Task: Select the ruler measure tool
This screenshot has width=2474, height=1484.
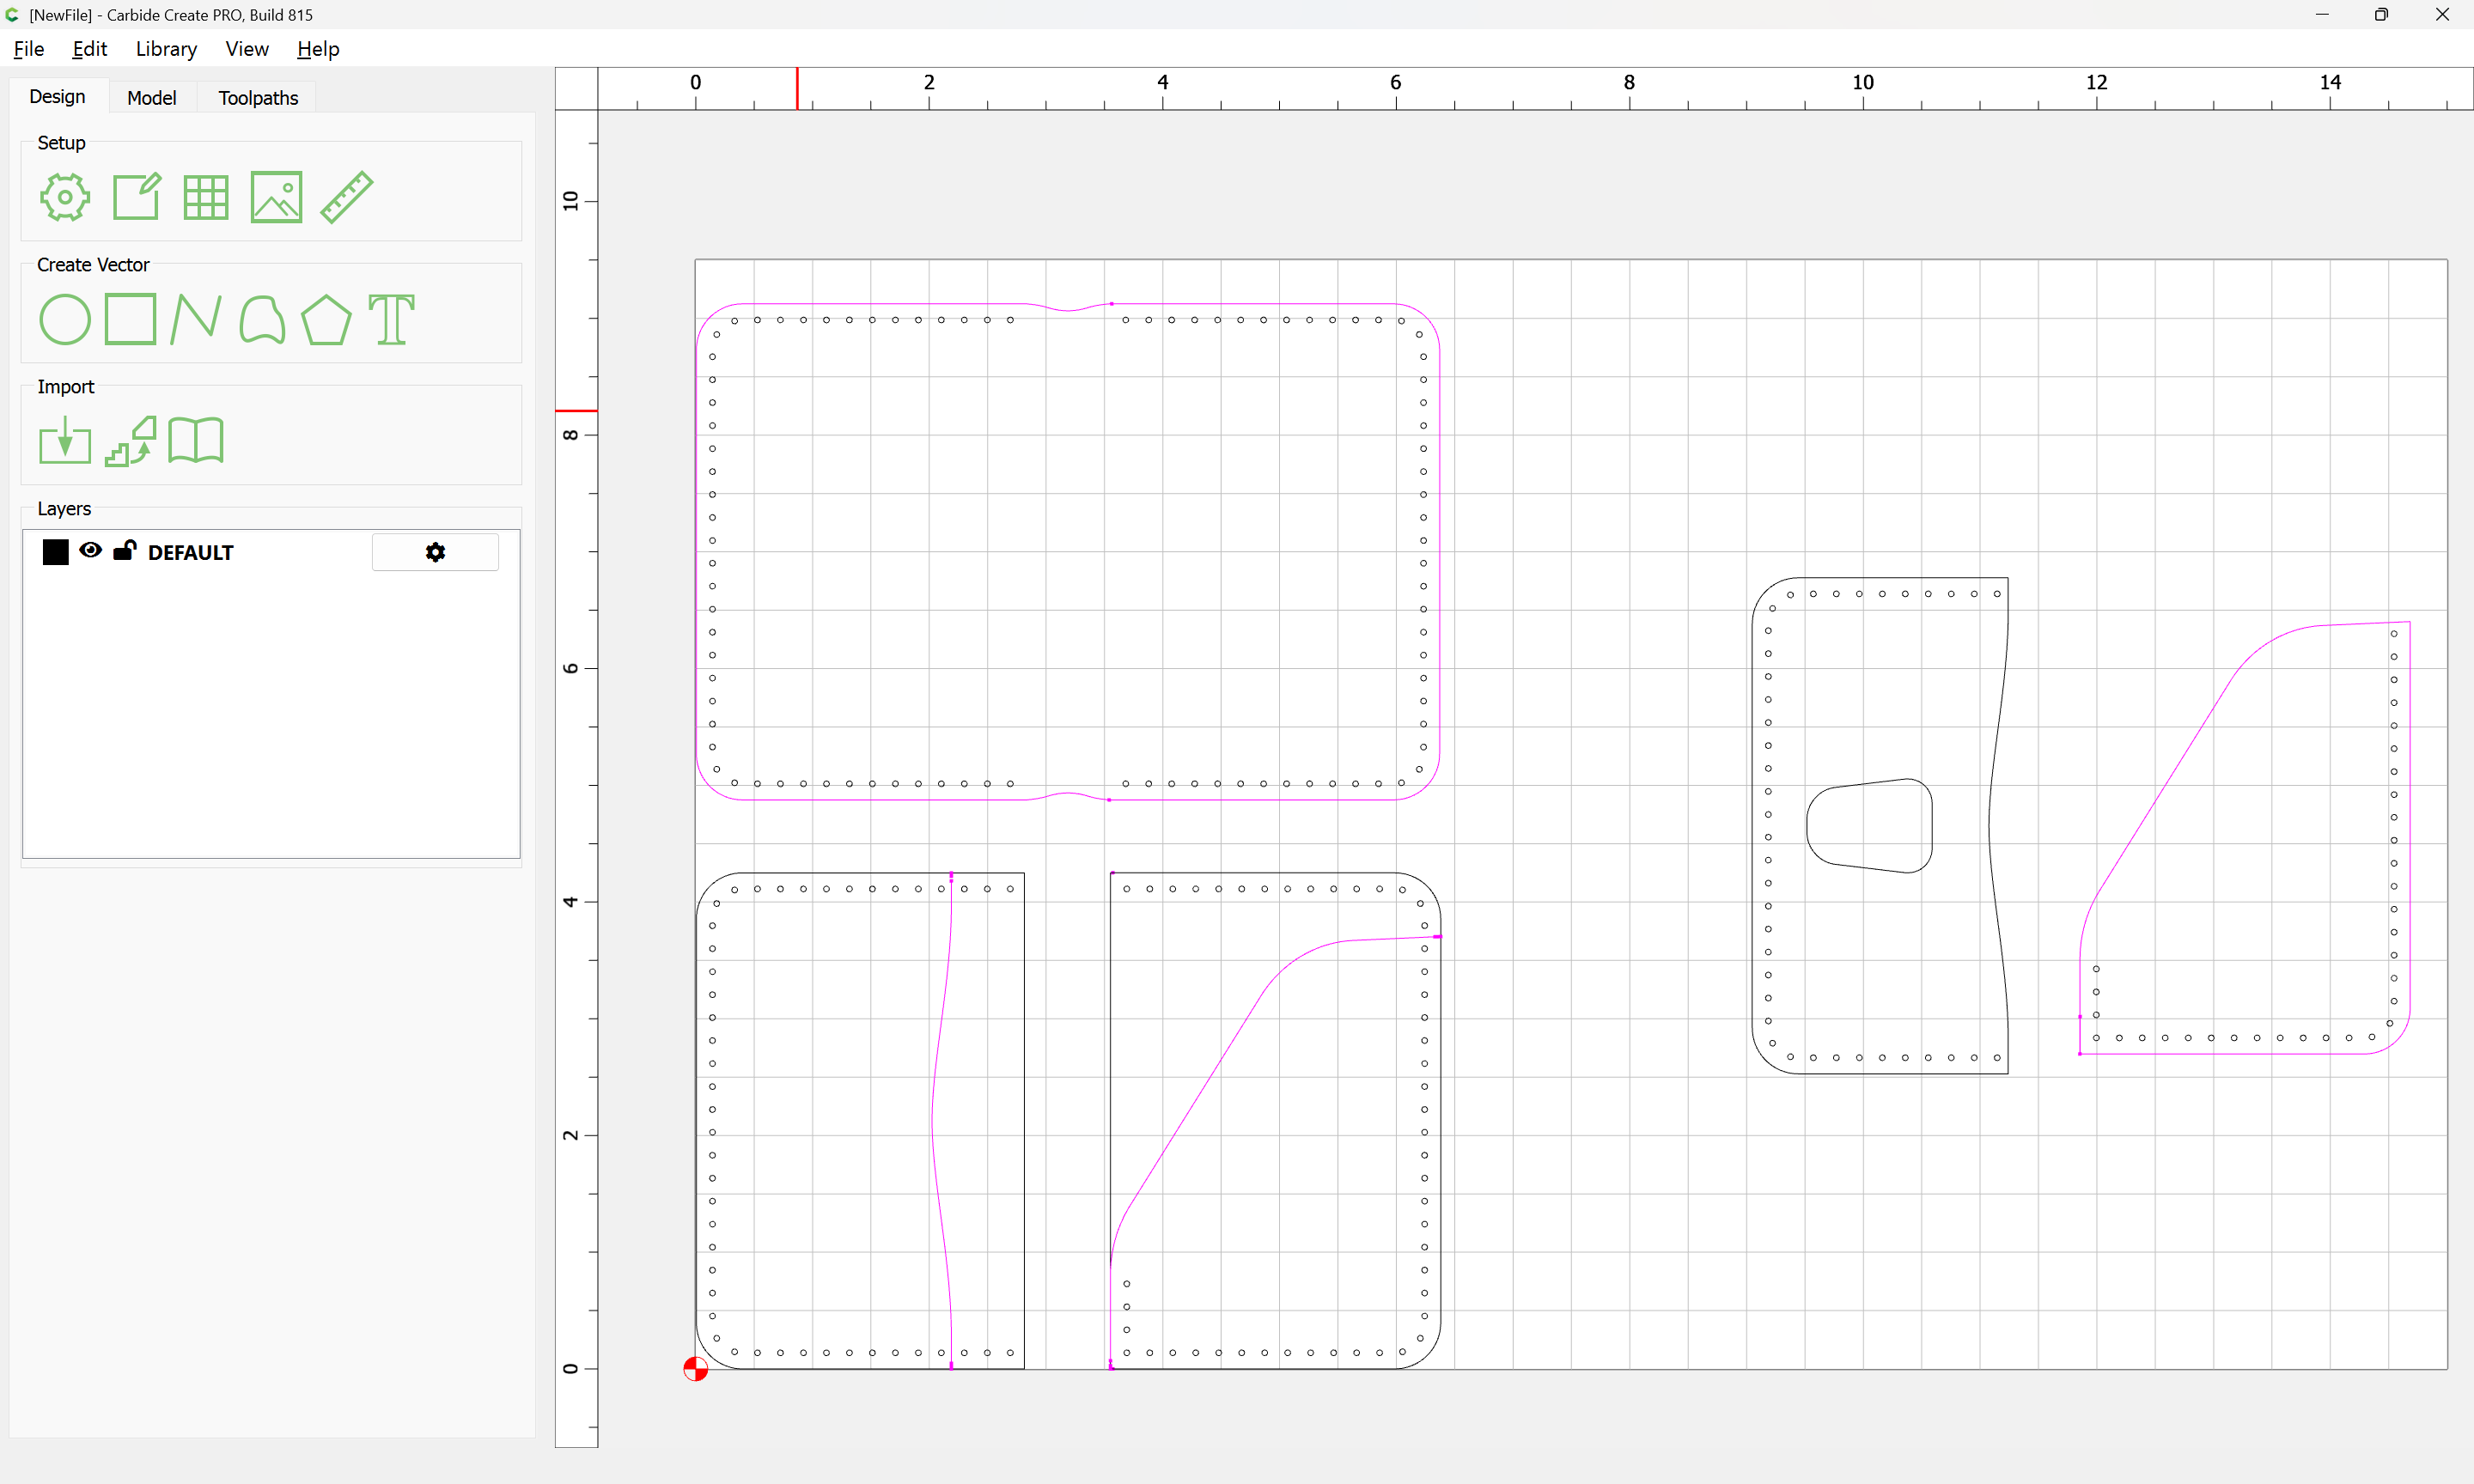Action: 347,197
